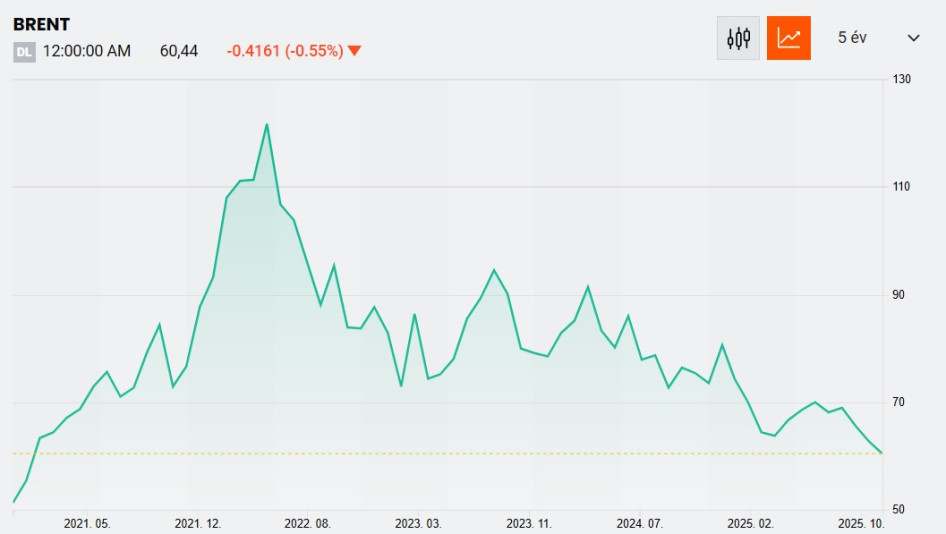Image resolution: width=946 pixels, height=534 pixels.
Task: Click the DL badge next to time
Action: (x=24, y=52)
